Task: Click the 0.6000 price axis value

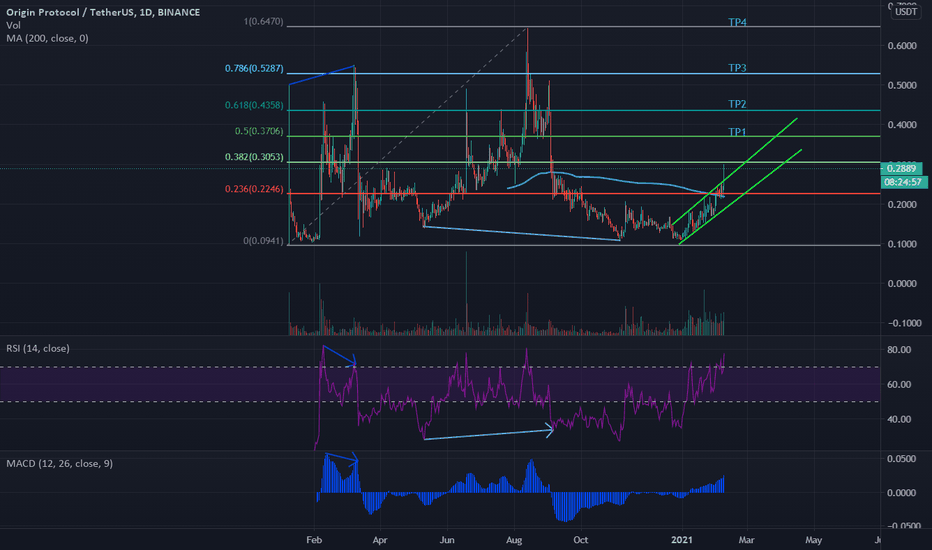Action: point(902,46)
